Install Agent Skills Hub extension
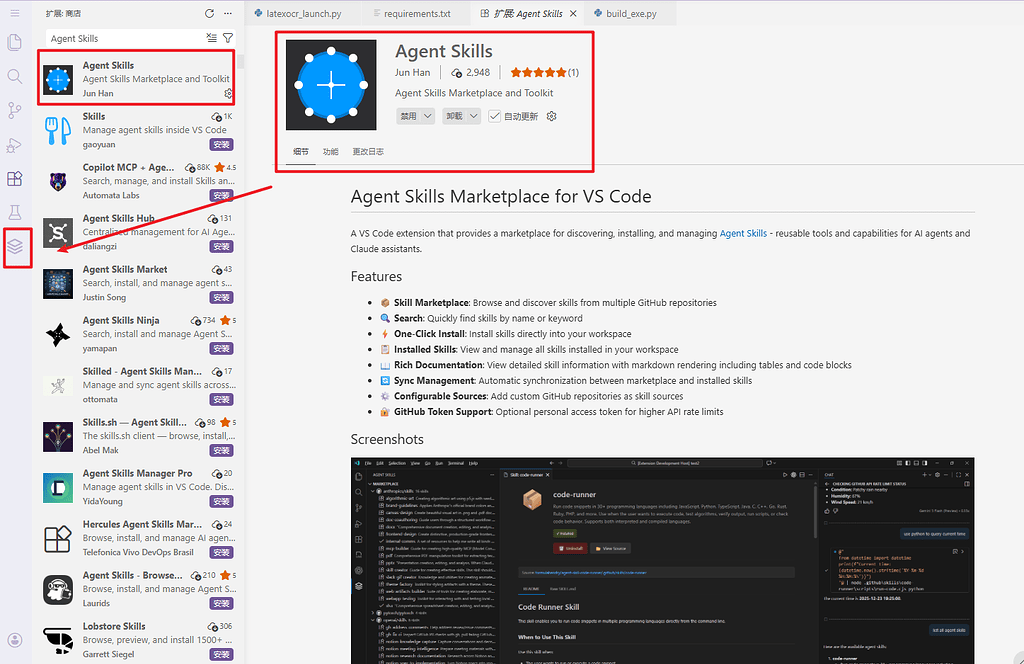Screen dimensions: 1024x664 pyautogui.click(x=221, y=246)
